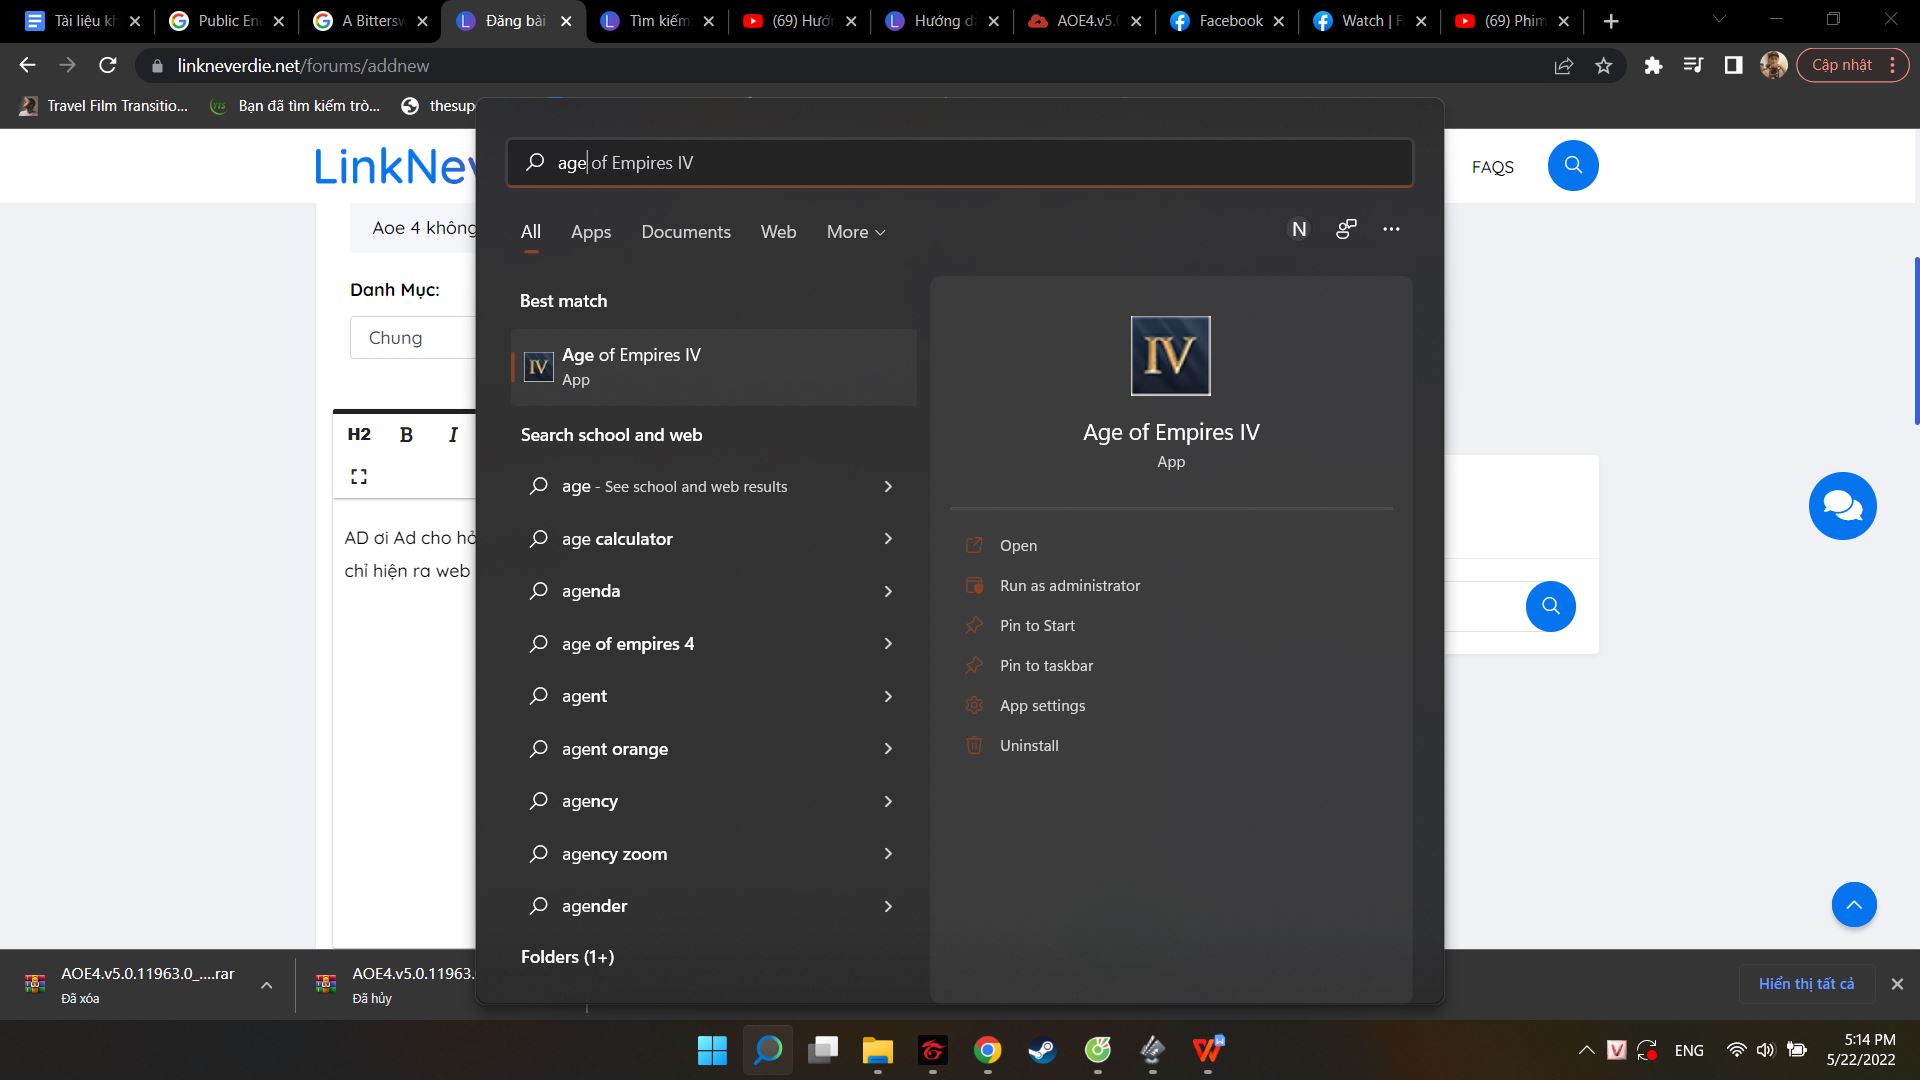Expand 'agency' suggestion arrow
Screen dimensions: 1920x1080
888,801
